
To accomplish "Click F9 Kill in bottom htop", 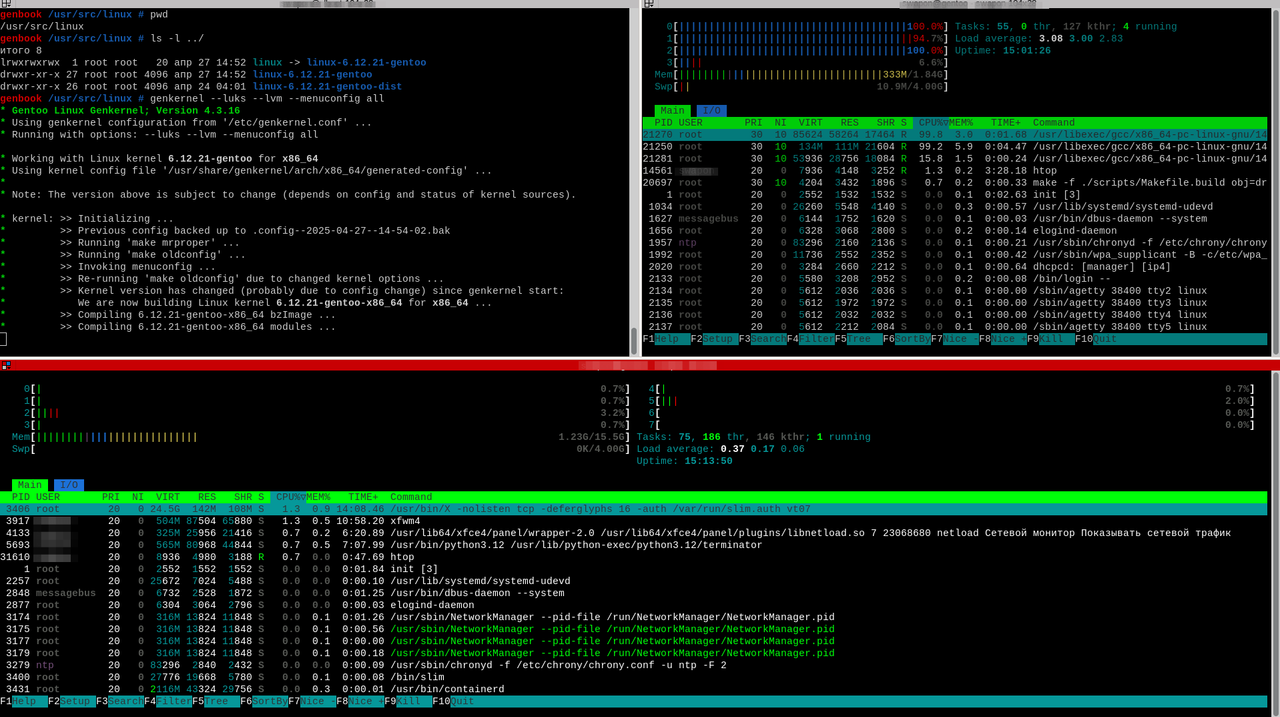I will tap(408, 701).
